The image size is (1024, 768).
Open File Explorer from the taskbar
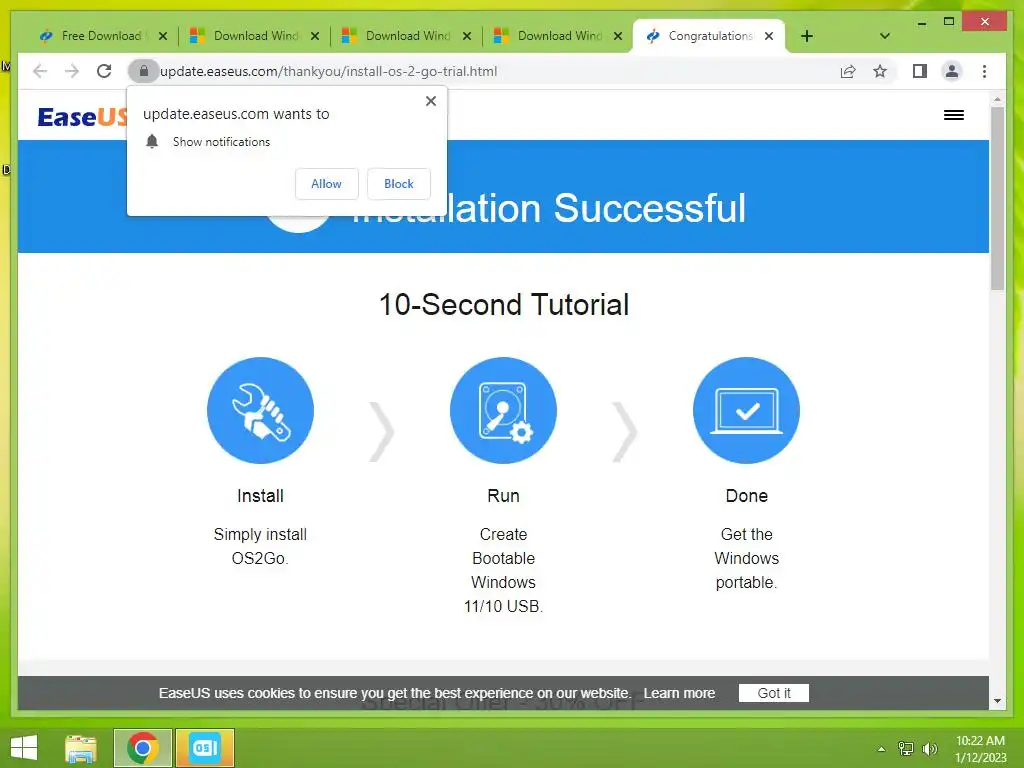81,748
